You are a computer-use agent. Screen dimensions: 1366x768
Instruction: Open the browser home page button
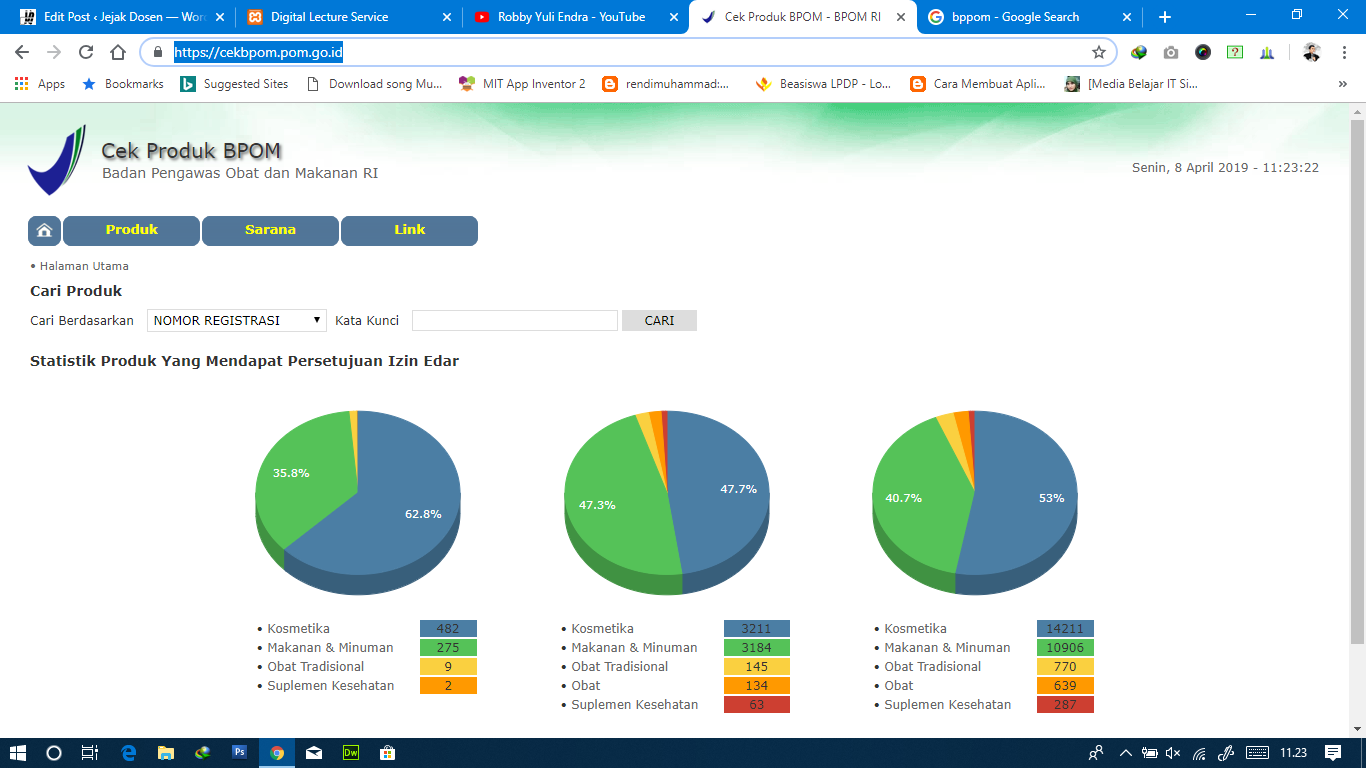pos(118,52)
